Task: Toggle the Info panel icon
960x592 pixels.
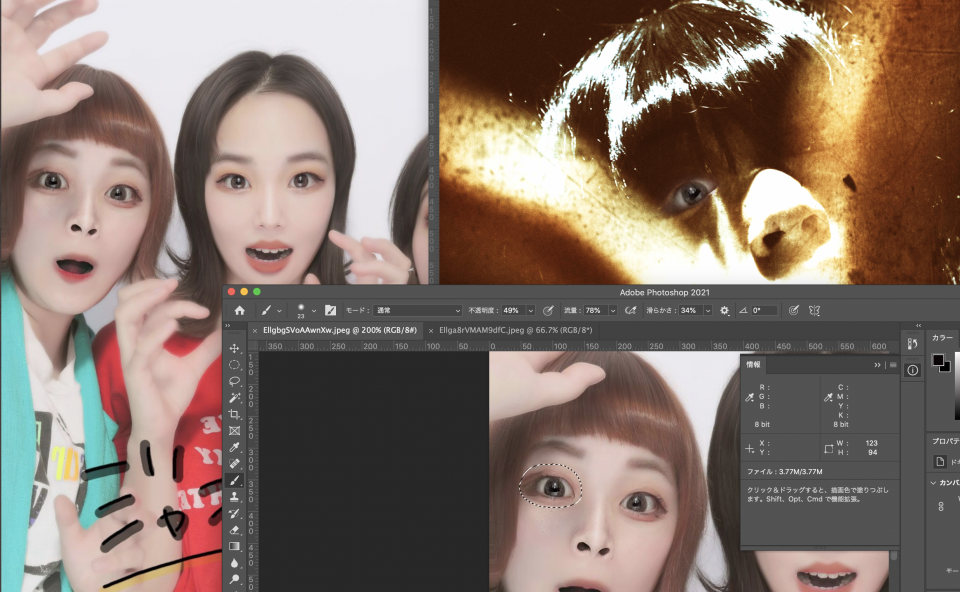Action: pos(912,370)
